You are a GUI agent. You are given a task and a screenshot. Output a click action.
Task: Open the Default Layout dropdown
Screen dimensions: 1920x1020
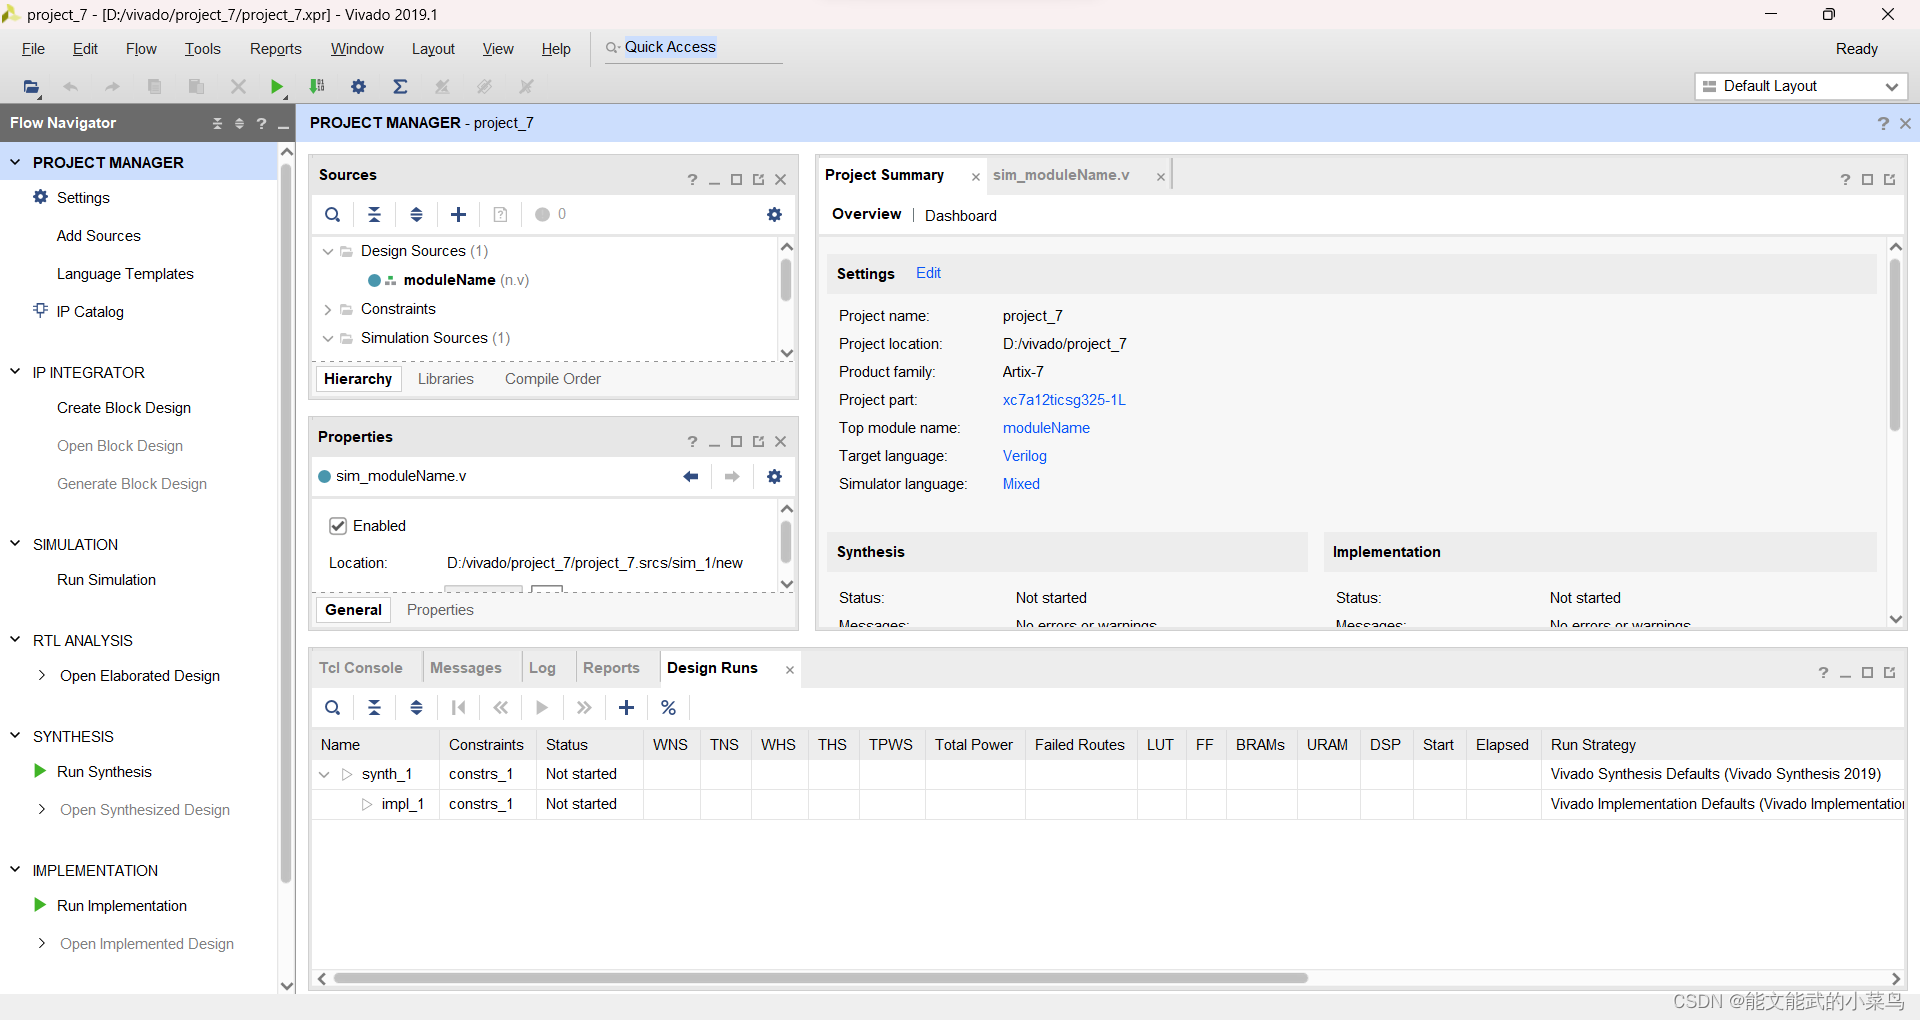[x=1801, y=86]
